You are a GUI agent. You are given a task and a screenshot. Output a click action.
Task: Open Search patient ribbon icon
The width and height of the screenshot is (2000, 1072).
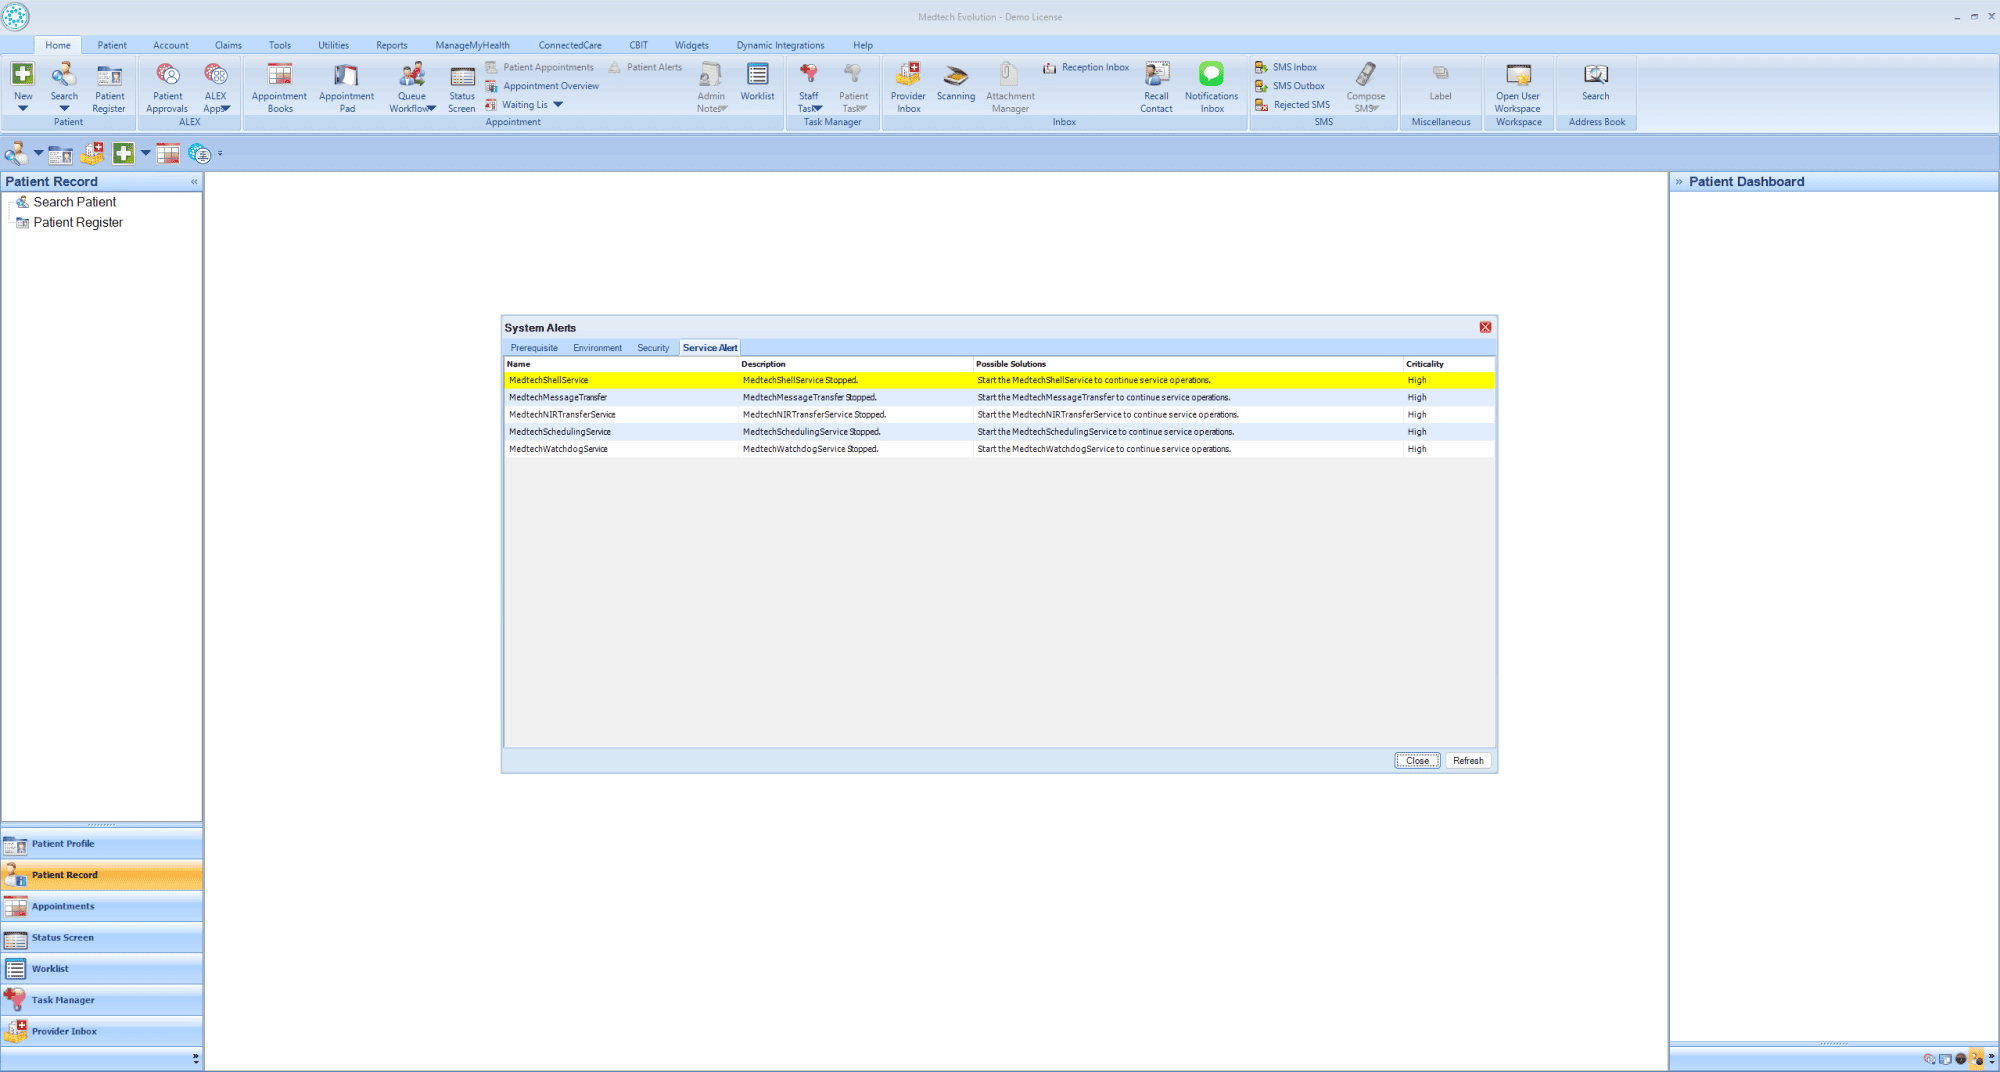64,75
